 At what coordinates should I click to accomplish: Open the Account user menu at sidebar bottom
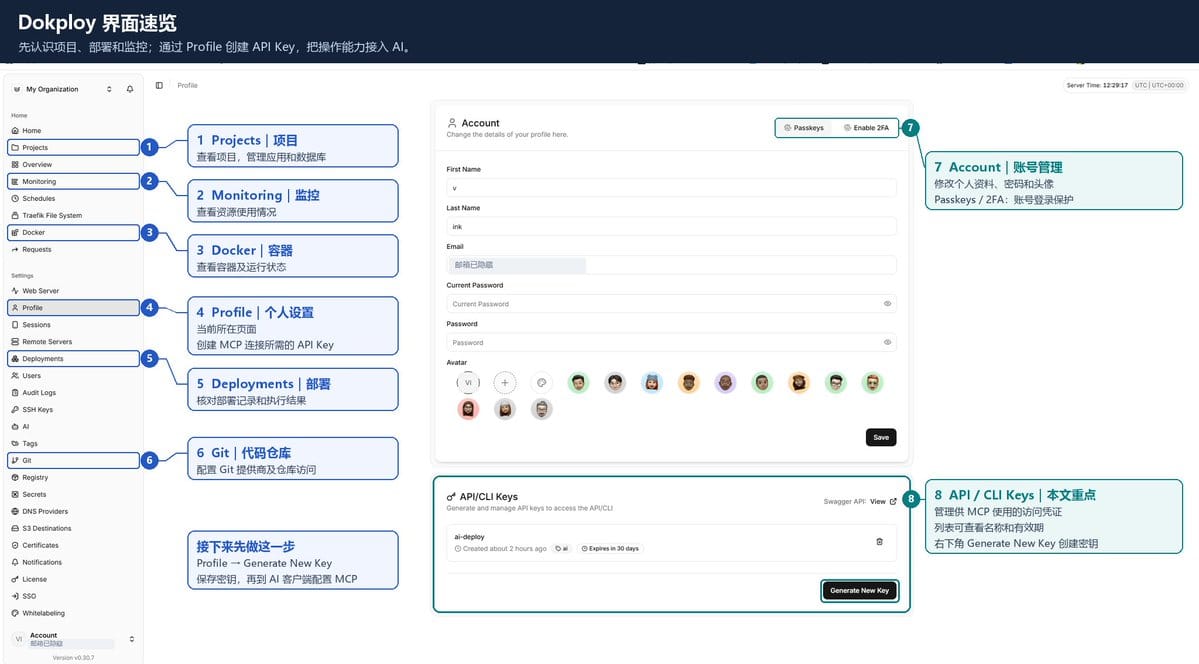pyautogui.click(x=73, y=639)
